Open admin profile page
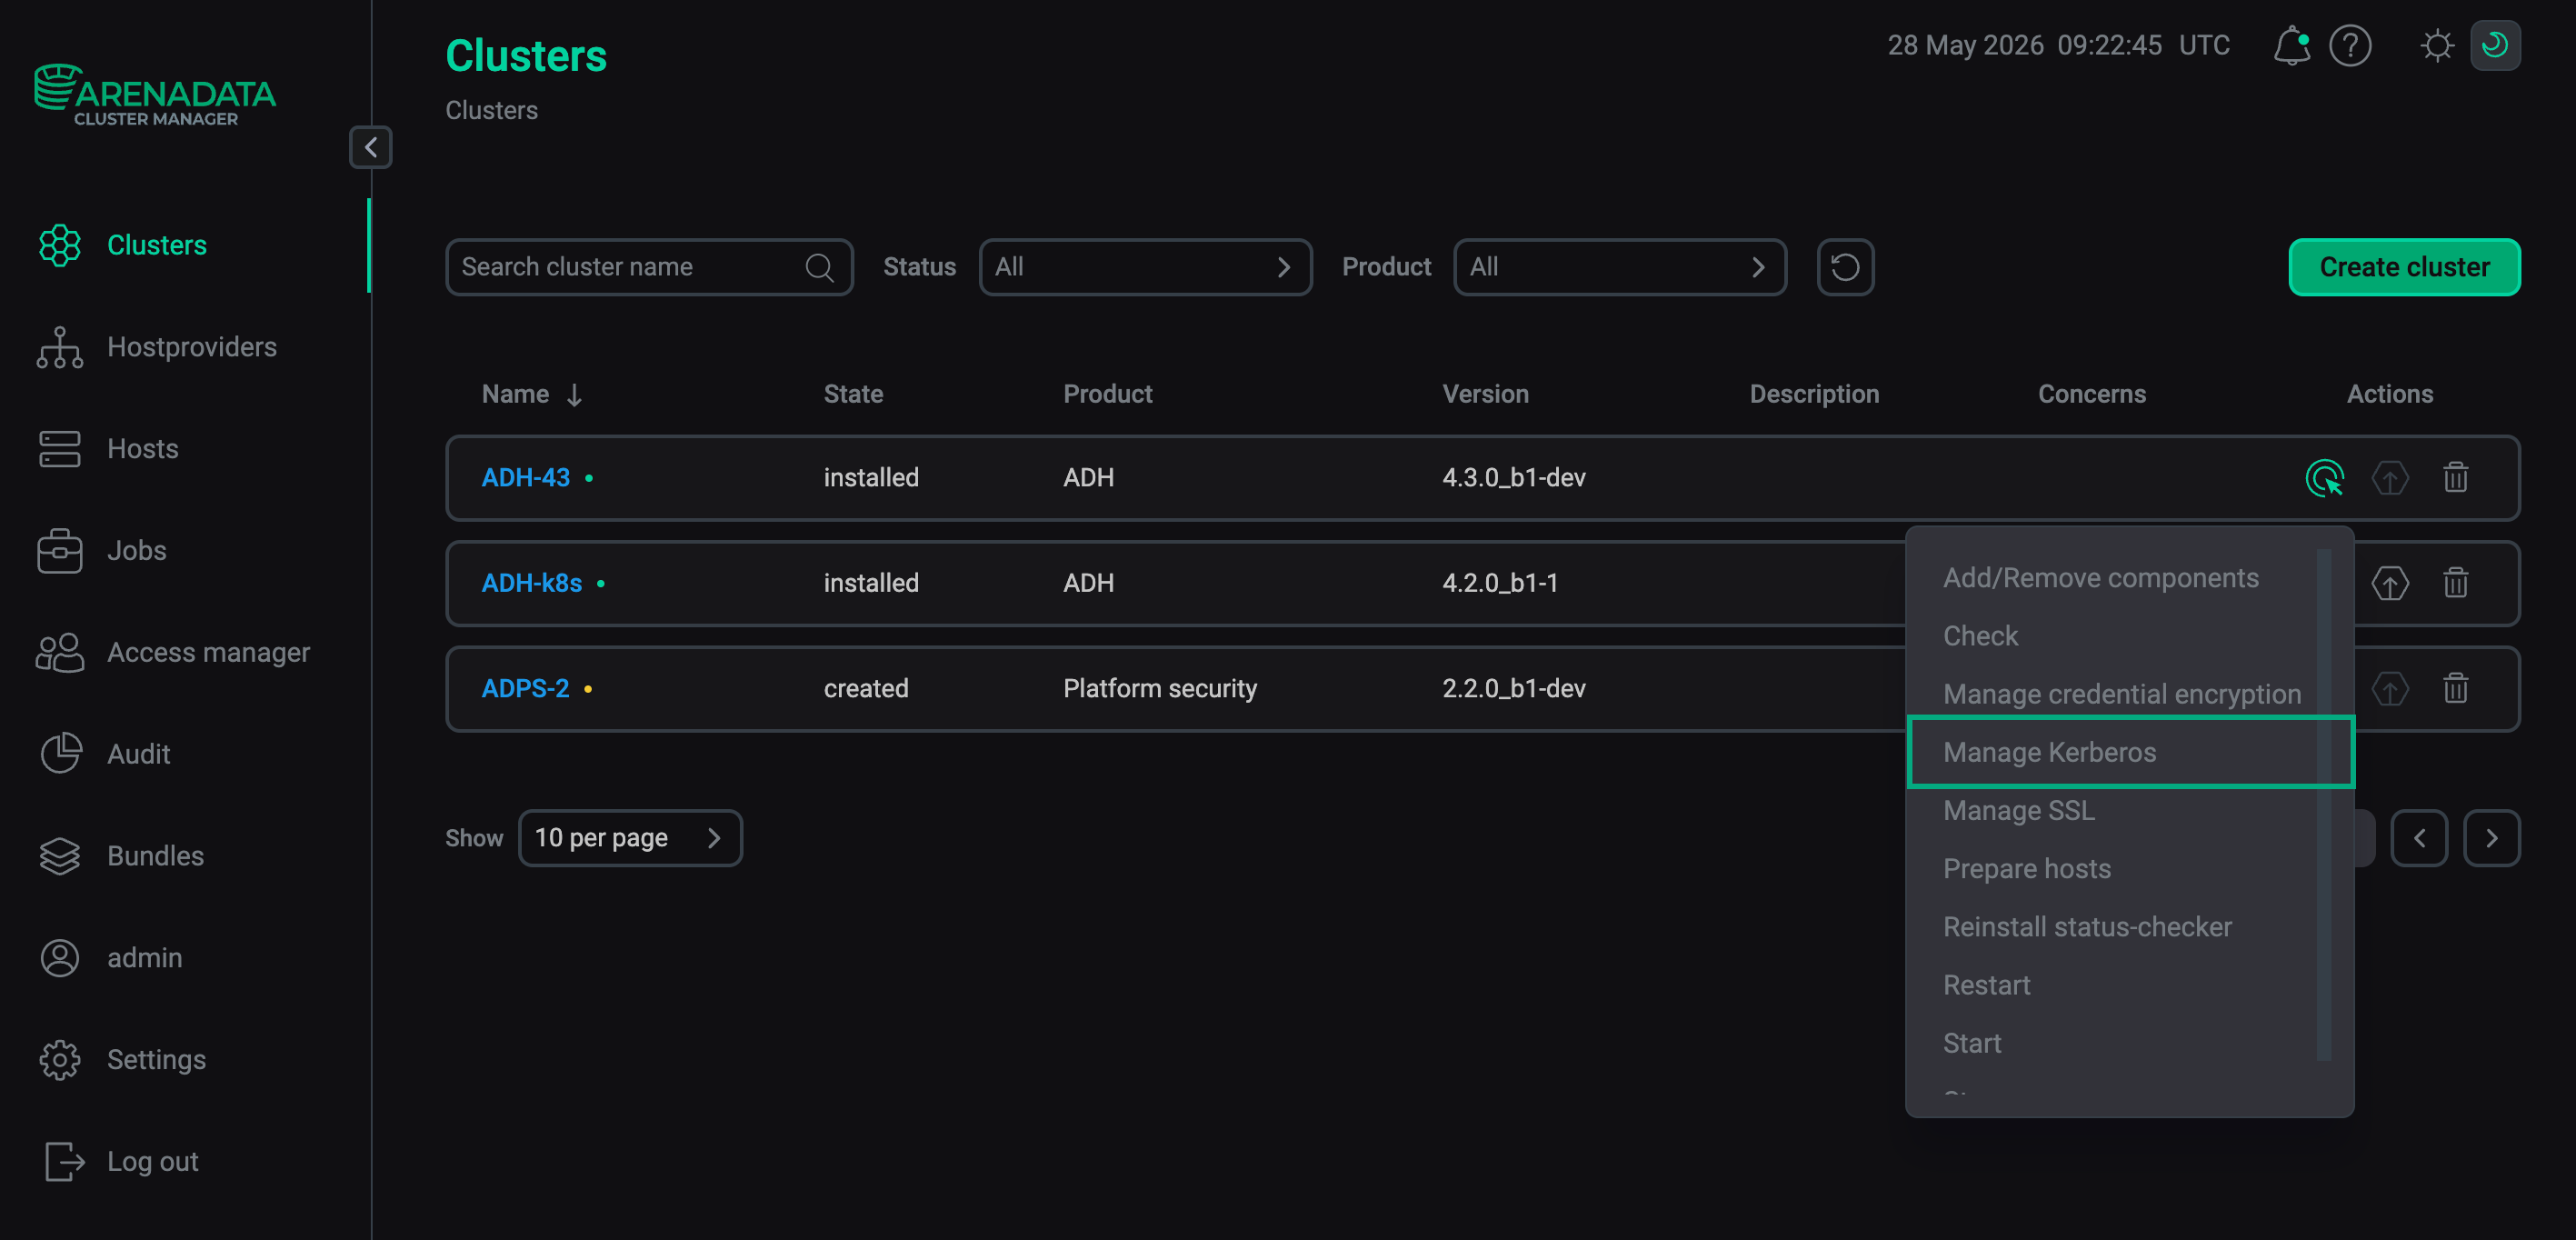 [110, 958]
